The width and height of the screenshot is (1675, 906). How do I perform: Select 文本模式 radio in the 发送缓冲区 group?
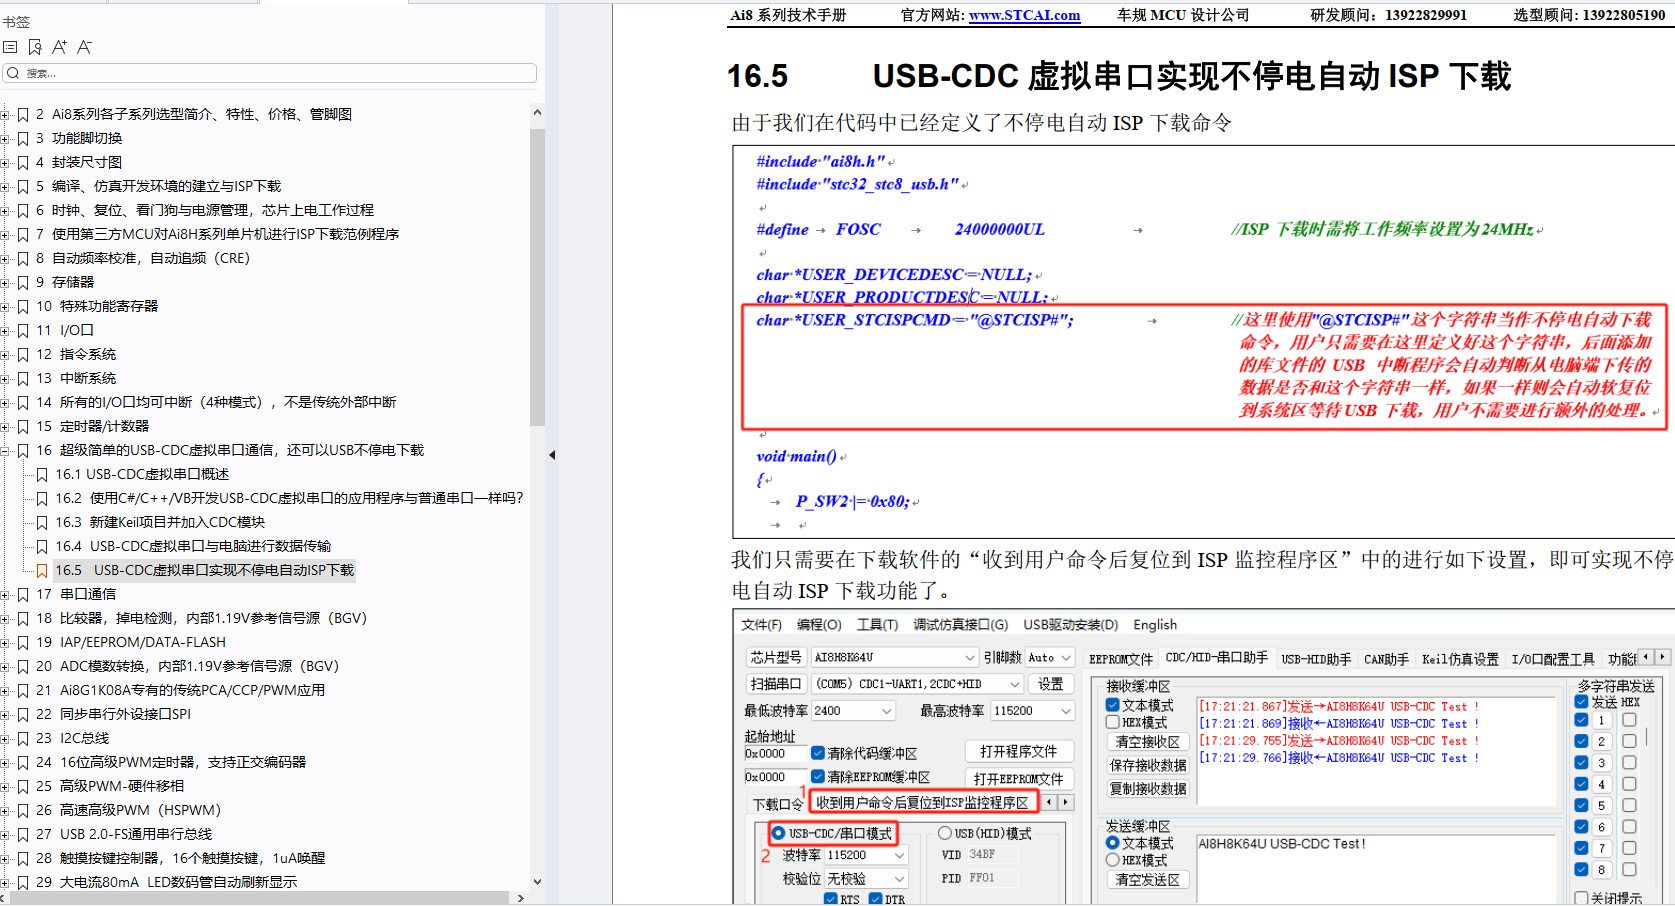pos(1112,843)
